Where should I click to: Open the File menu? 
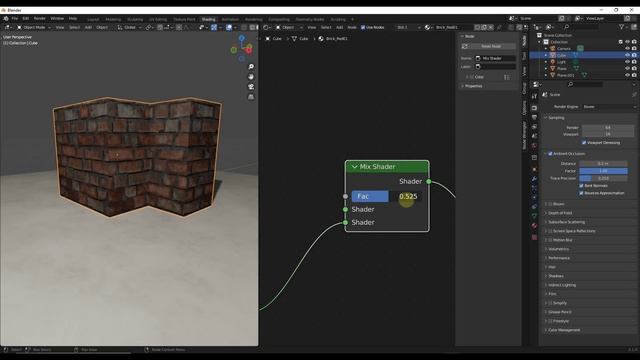(15, 18)
